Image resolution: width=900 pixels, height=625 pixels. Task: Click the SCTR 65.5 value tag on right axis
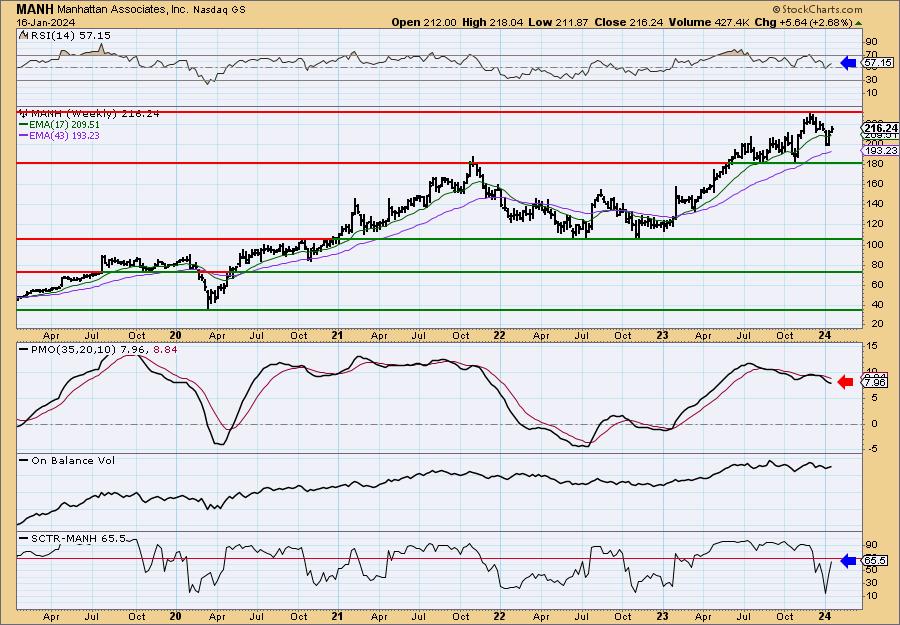click(x=876, y=561)
